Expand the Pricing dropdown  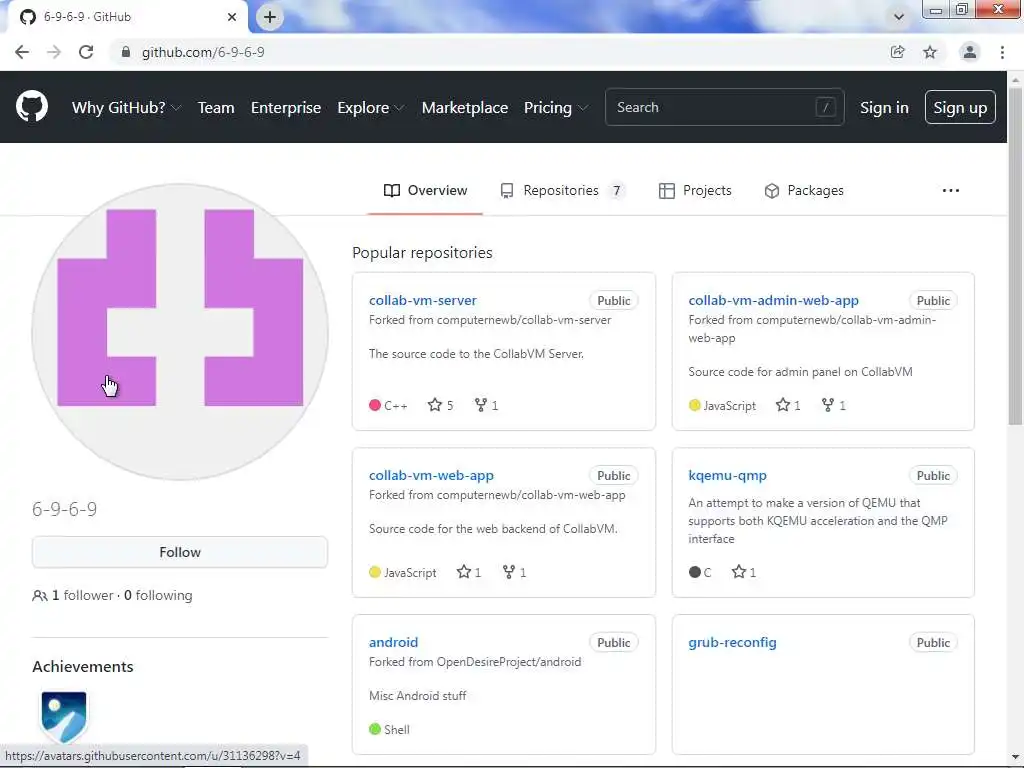coord(555,108)
